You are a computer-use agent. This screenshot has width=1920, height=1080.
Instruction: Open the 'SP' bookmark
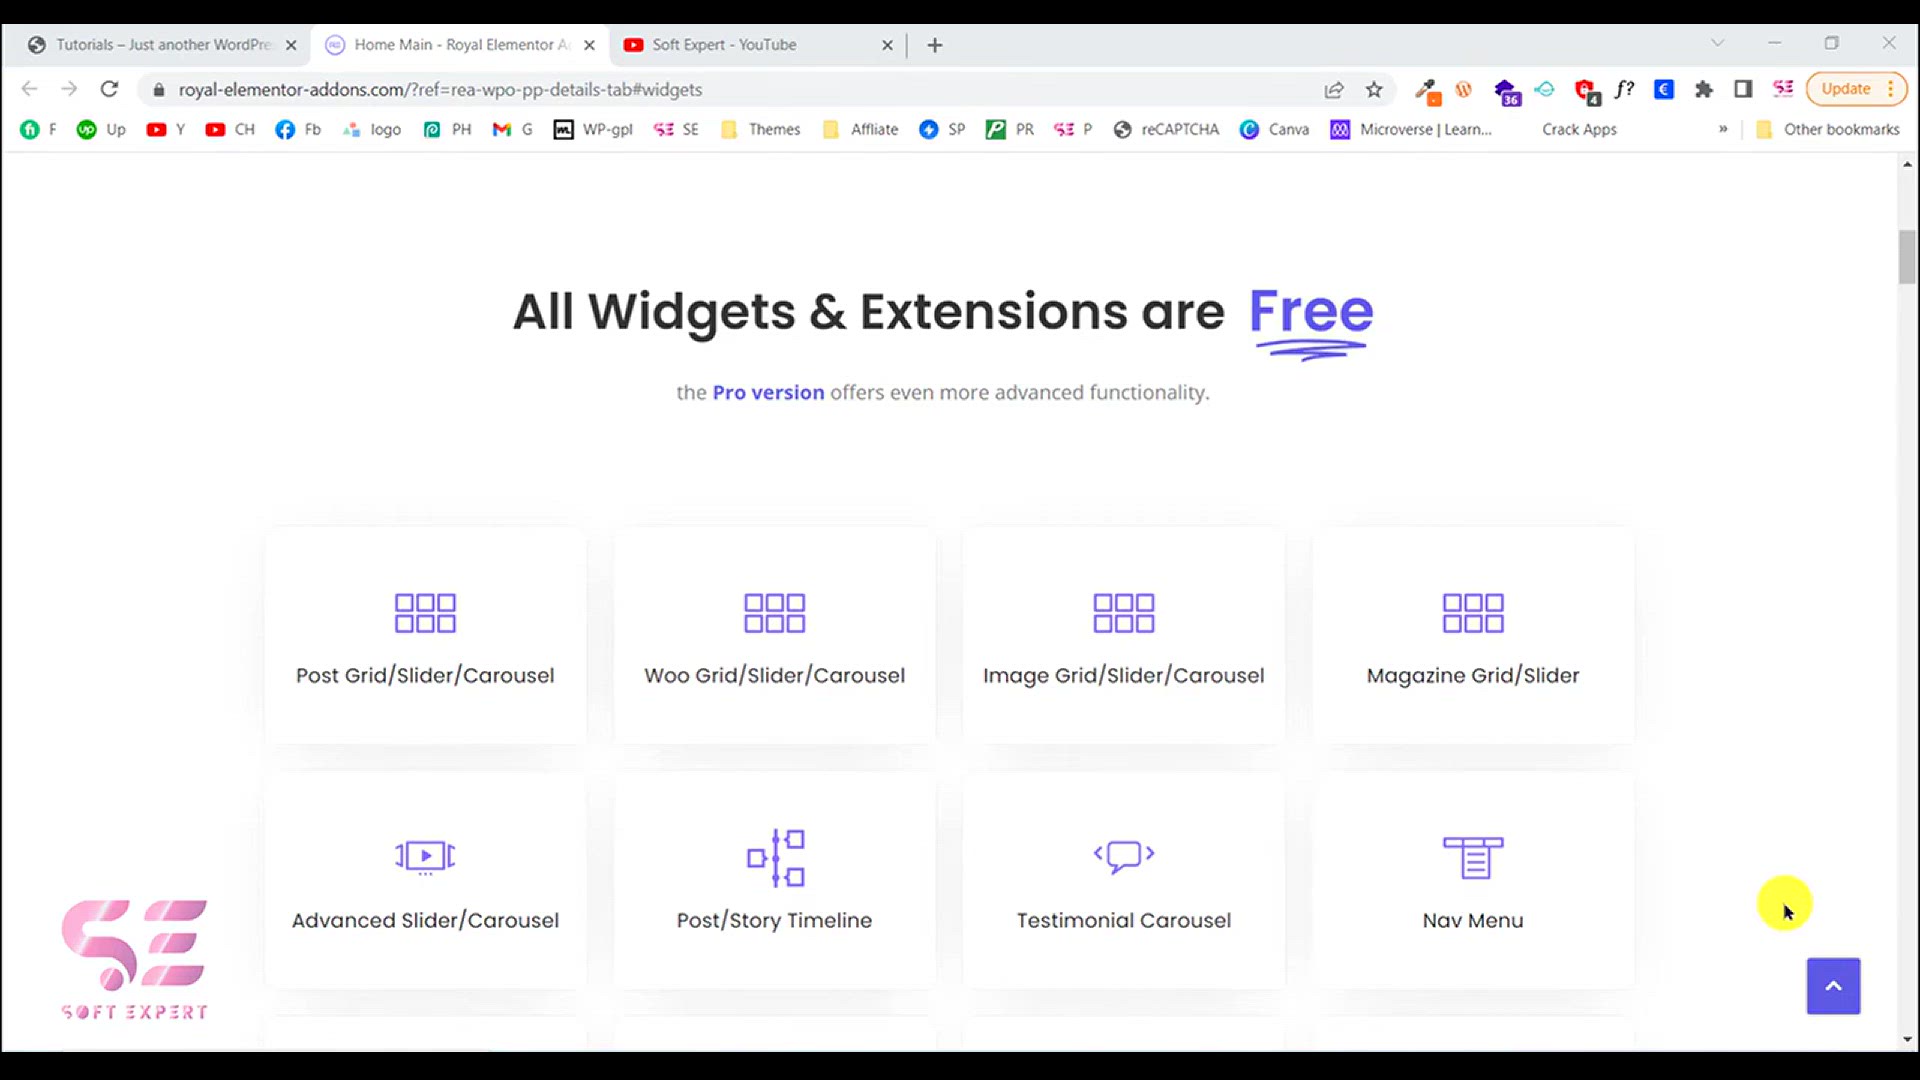tap(942, 129)
